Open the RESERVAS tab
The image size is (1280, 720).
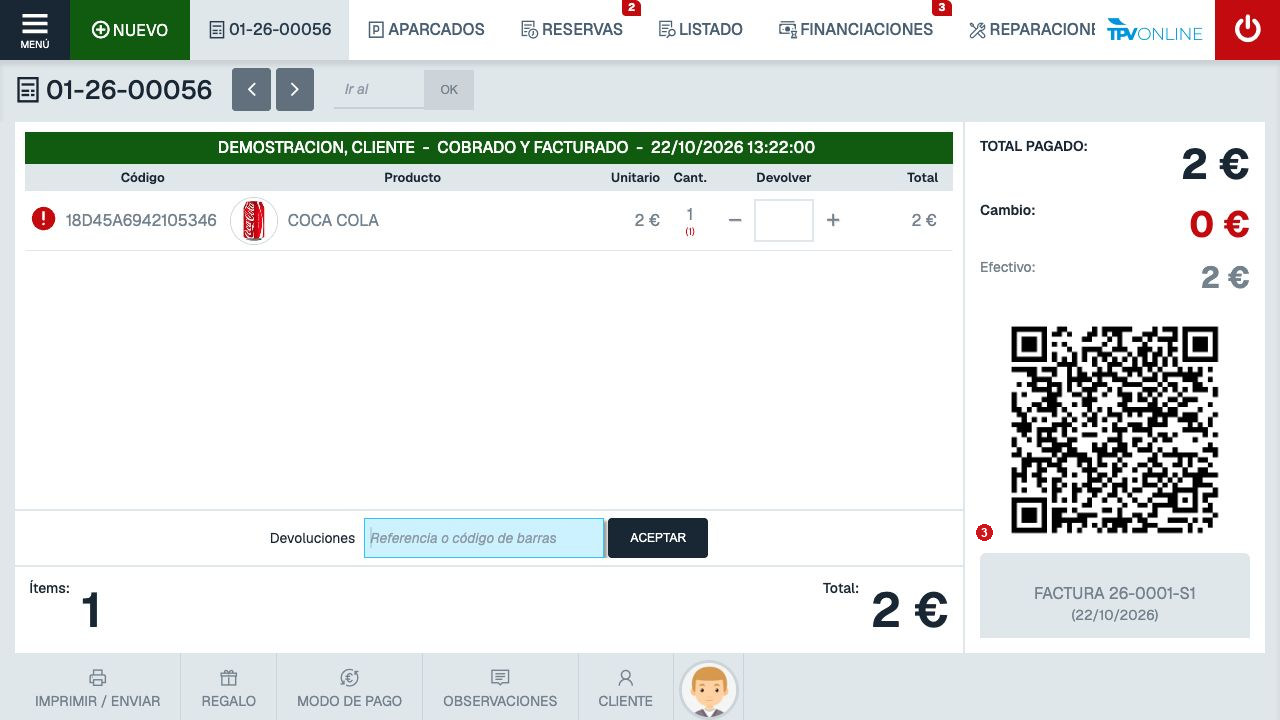572,30
